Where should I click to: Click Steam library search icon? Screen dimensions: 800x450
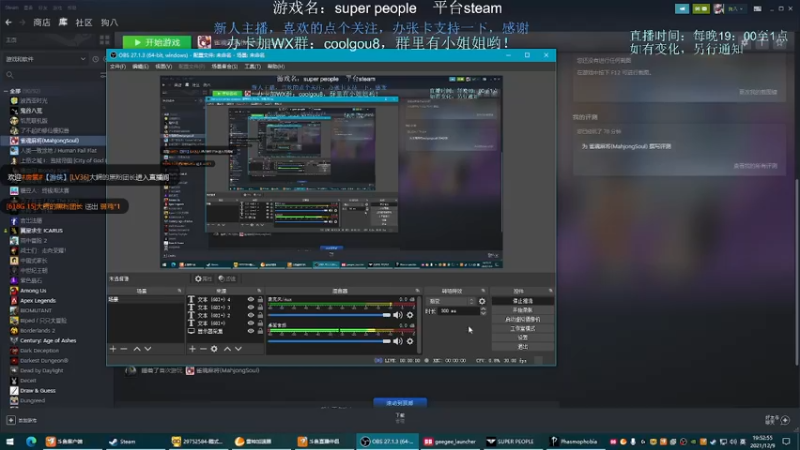(9, 75)
